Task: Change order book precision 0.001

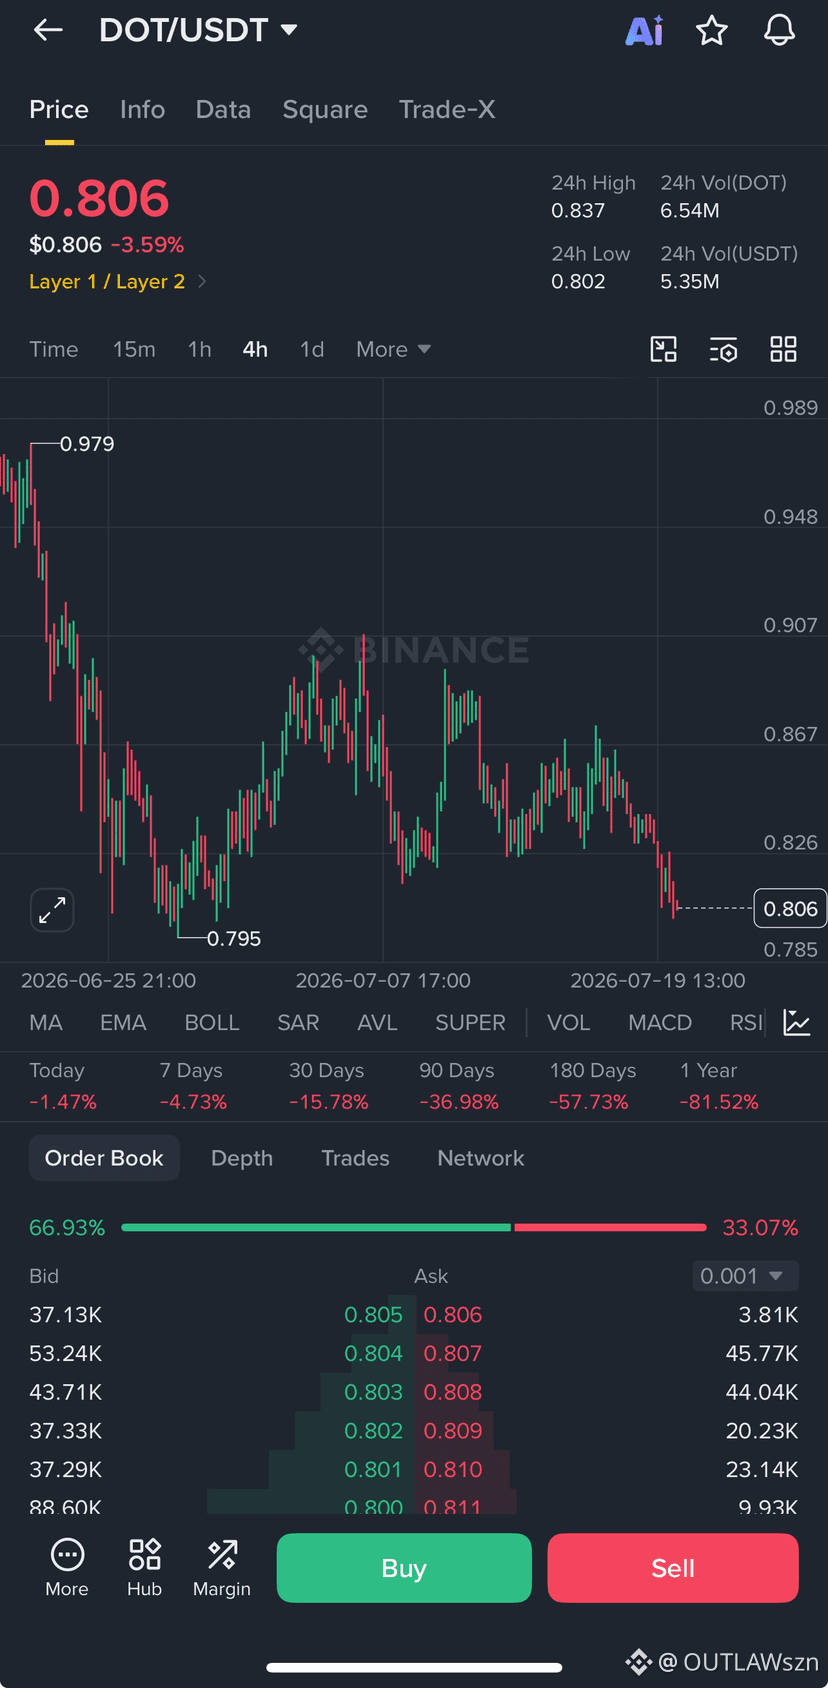Action: click(745, 1276)
